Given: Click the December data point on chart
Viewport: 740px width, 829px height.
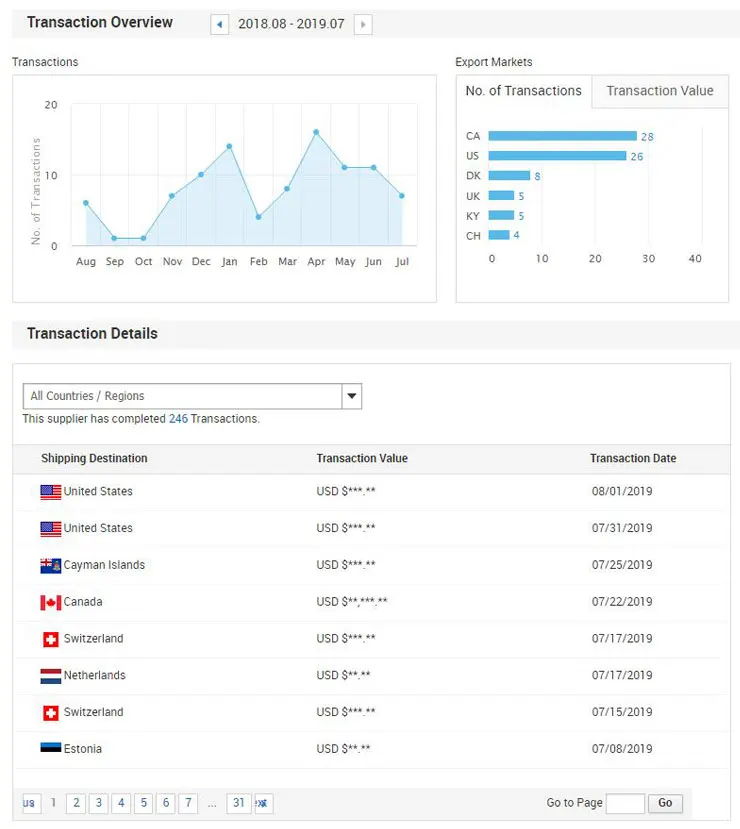Looking at the screenshot, I should pyautogui.click(x=201, y=174).
